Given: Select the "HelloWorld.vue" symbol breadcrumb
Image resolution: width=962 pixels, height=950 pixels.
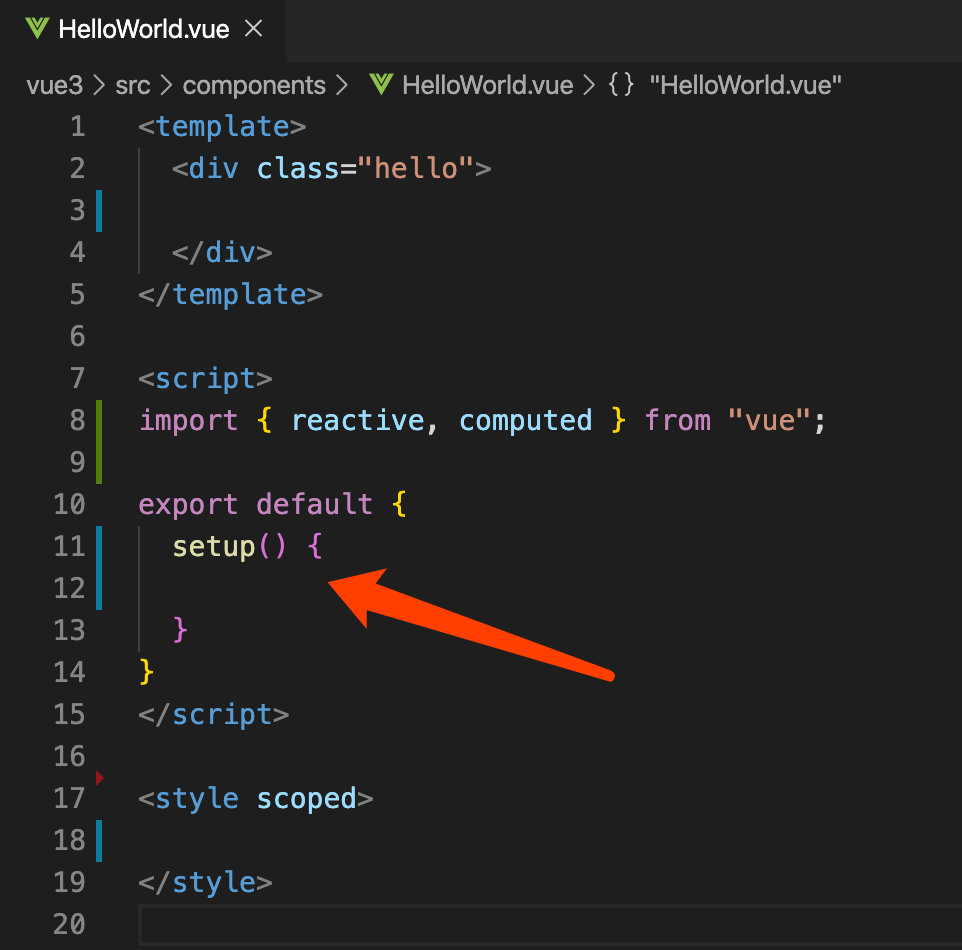Looking at the screenshot, I should [745, 85].
